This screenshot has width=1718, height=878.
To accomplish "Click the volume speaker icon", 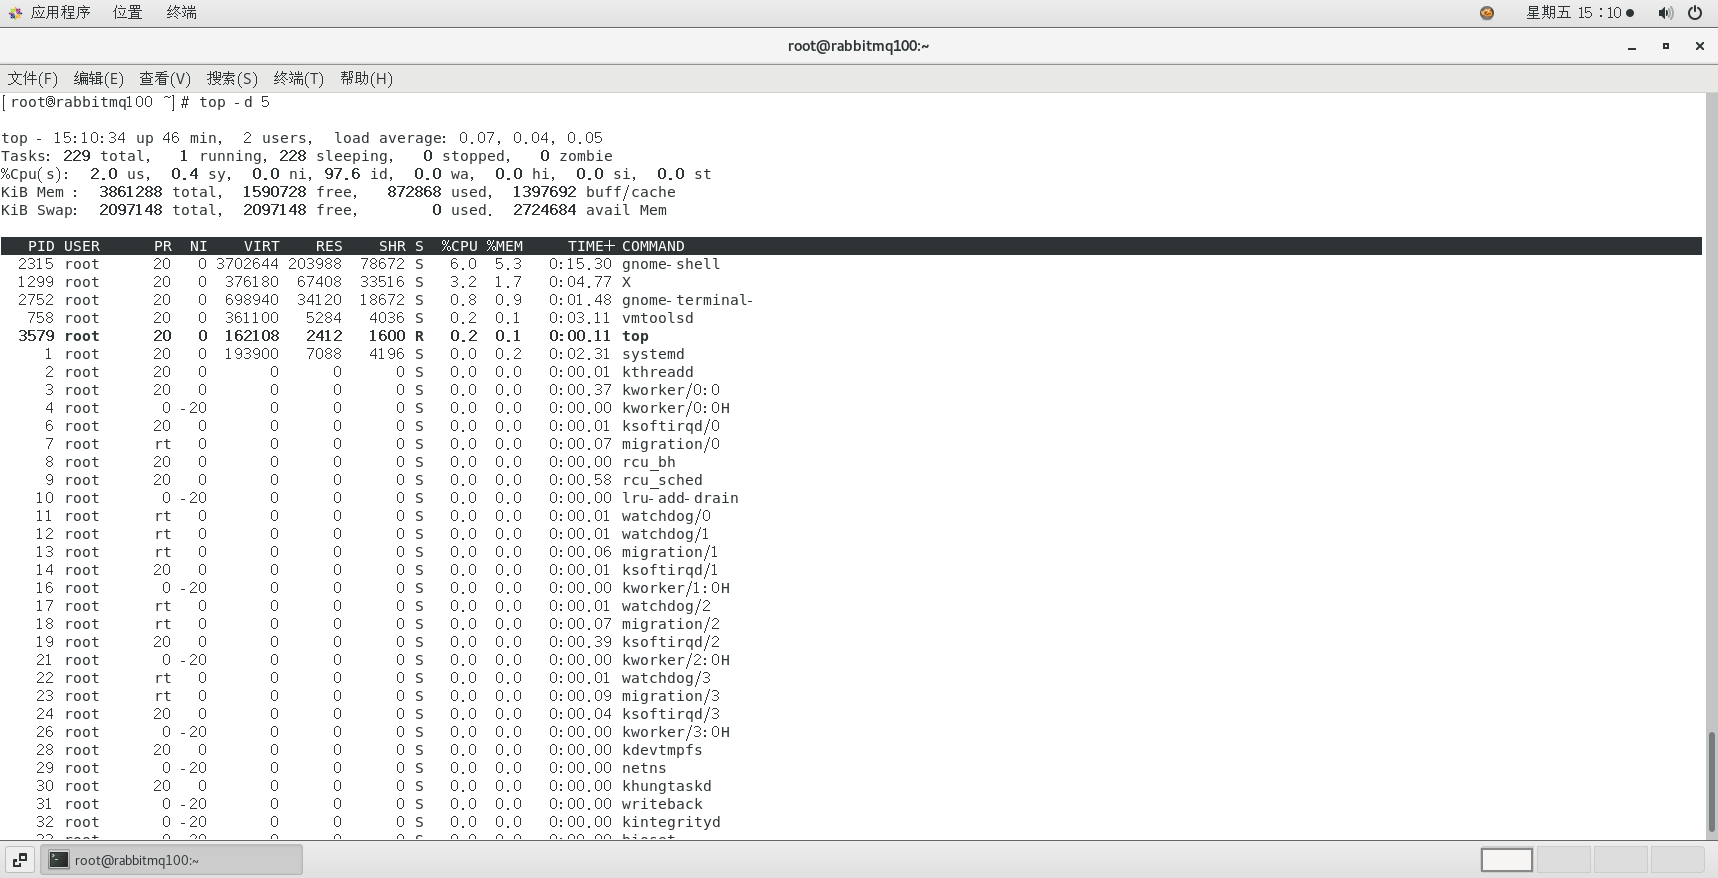I will 1665,13.
